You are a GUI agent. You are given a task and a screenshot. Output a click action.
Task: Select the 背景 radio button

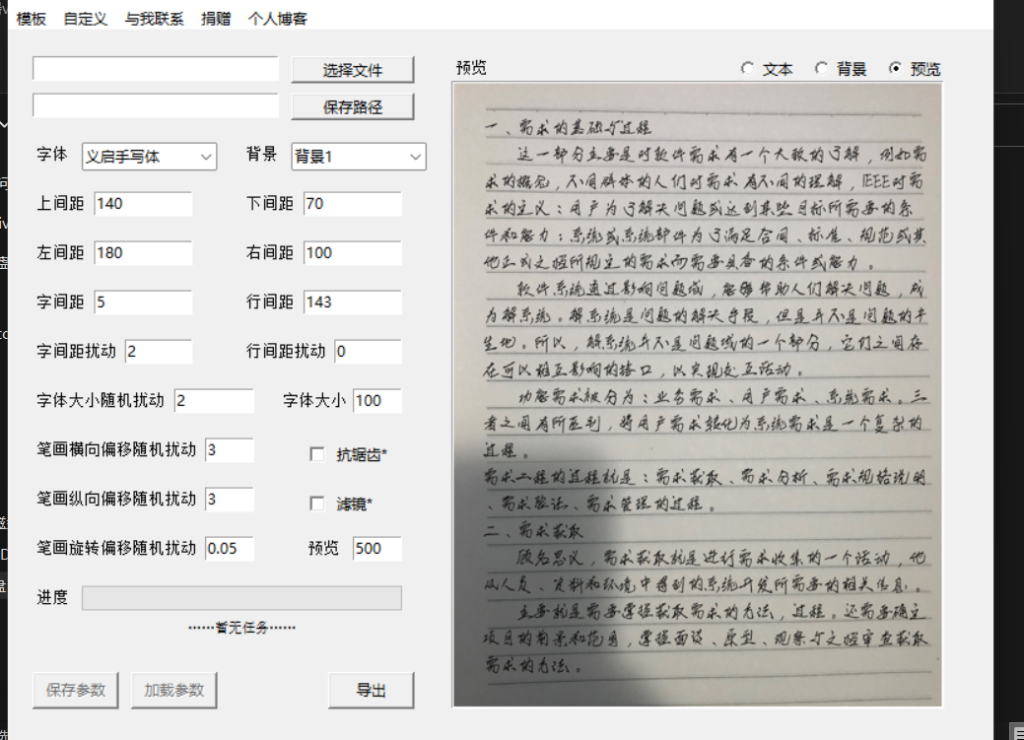point(821,69)
